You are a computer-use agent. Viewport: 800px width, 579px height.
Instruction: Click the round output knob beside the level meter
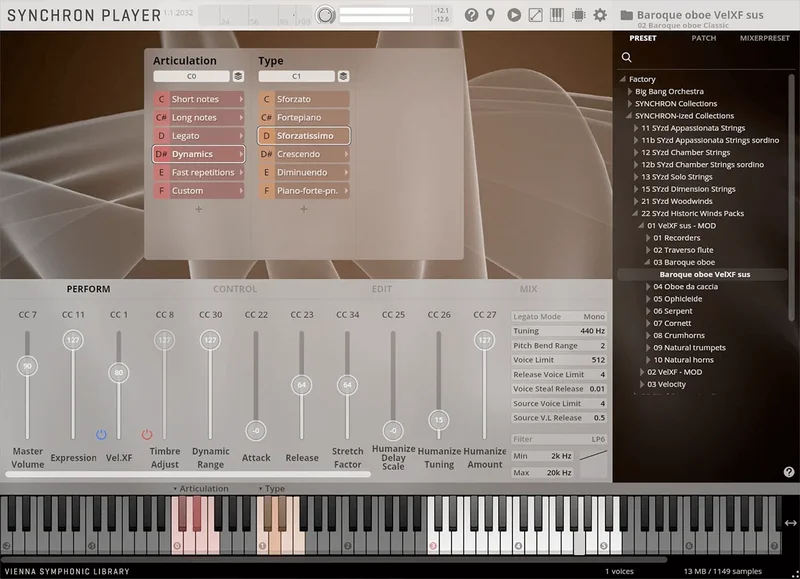(325, 15)
